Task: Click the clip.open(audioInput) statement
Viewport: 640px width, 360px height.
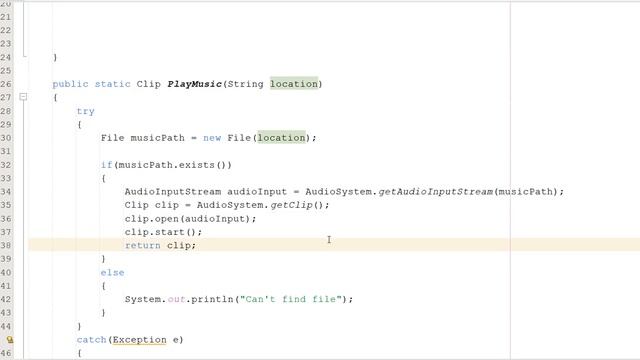Action: (190, 219)
